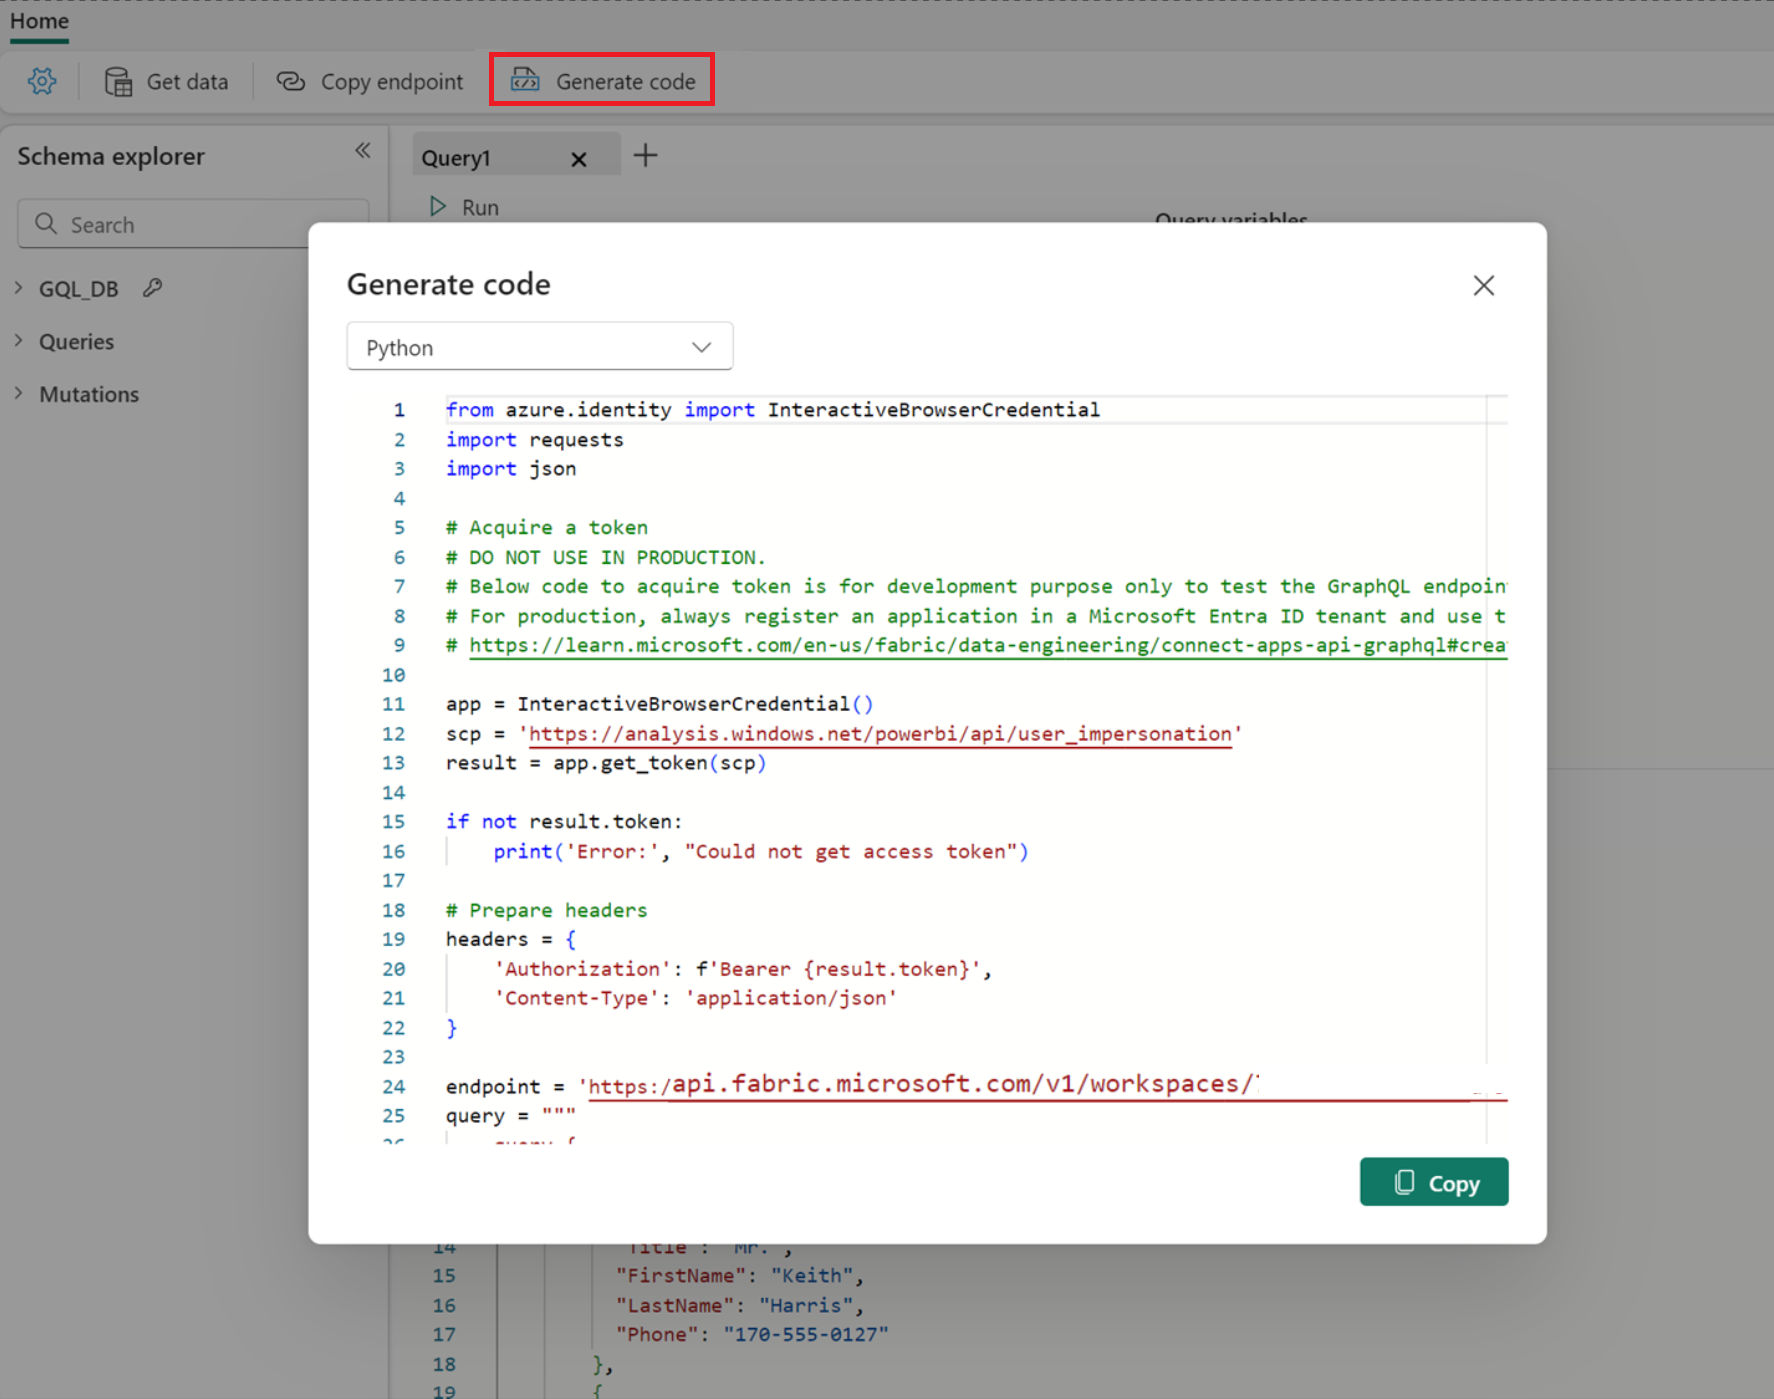1774x1399 pixels.
Task: Switch to the Home tab
Action: 39,21
